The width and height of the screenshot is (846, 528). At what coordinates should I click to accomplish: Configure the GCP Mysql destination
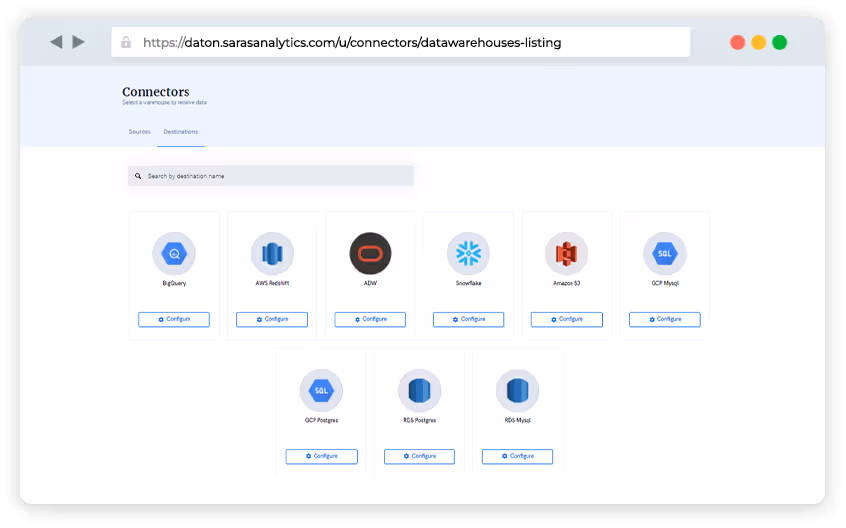(665, 319)
